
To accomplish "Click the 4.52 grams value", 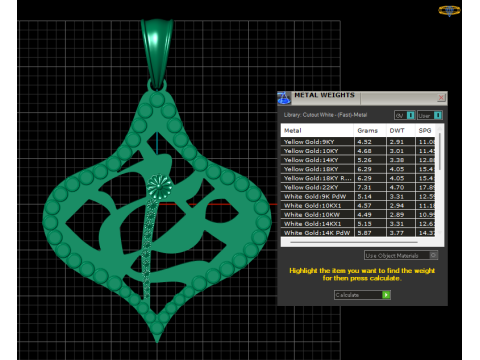I will 364,142.
